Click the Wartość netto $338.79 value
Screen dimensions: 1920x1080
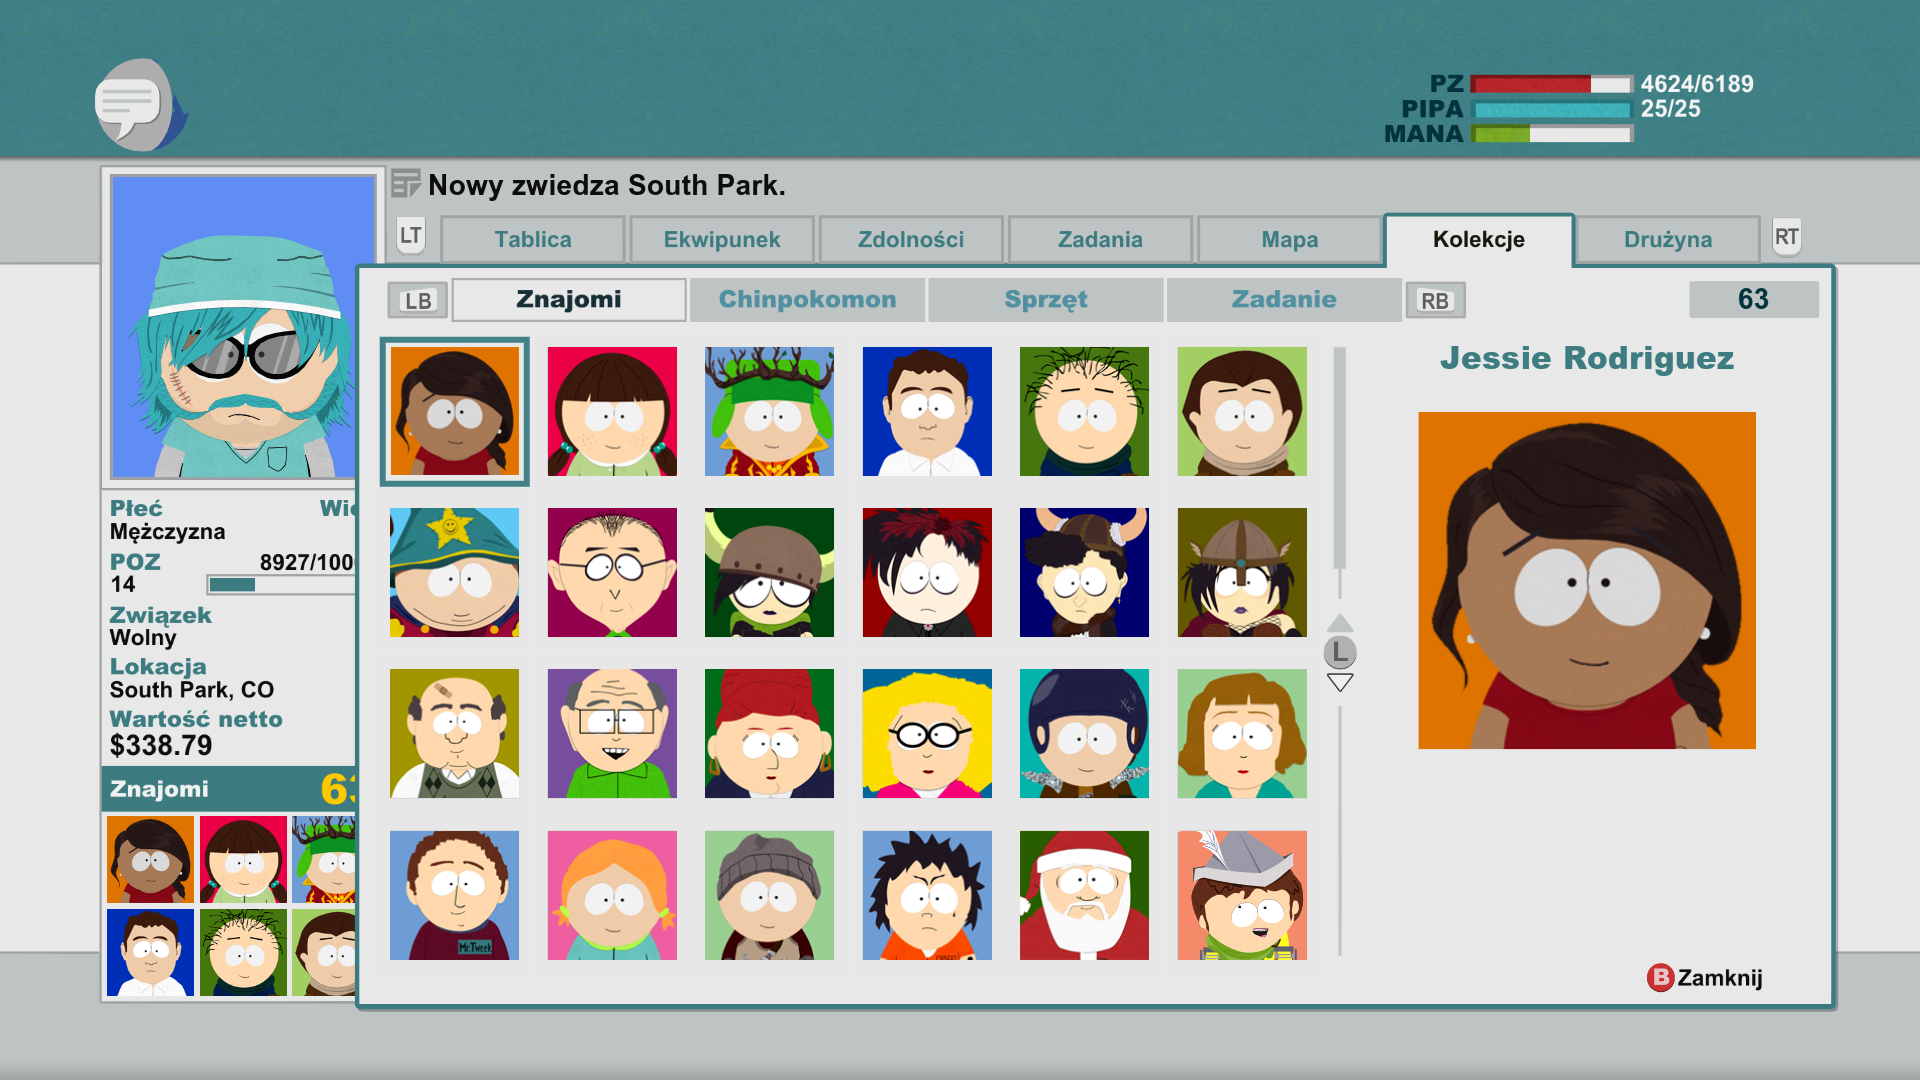pos(161,746)
